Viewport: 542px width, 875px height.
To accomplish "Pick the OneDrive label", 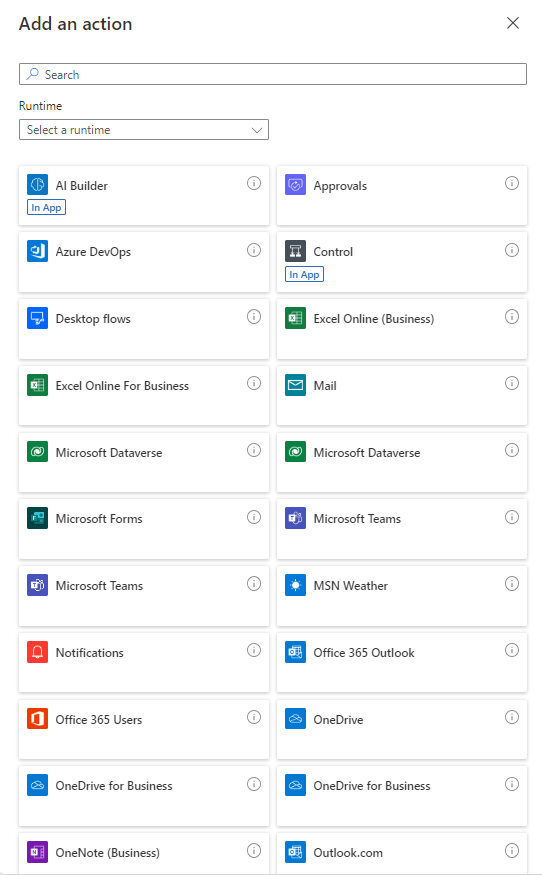I will click(x=338, y=720).
